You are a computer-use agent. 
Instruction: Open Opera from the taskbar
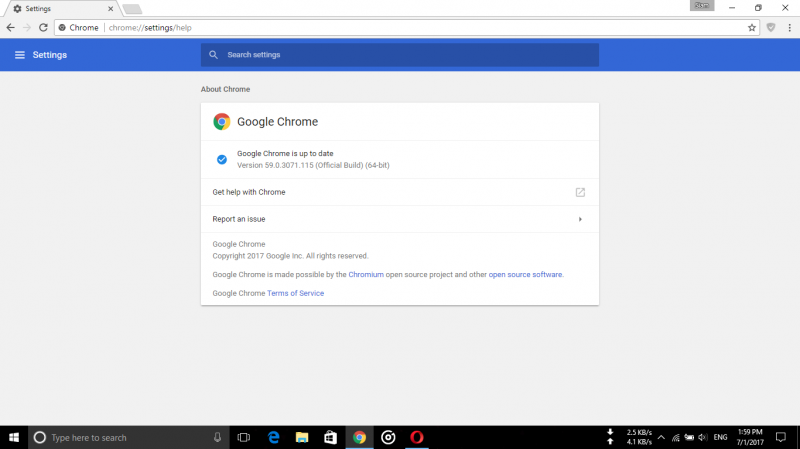[x=417, y=437]
